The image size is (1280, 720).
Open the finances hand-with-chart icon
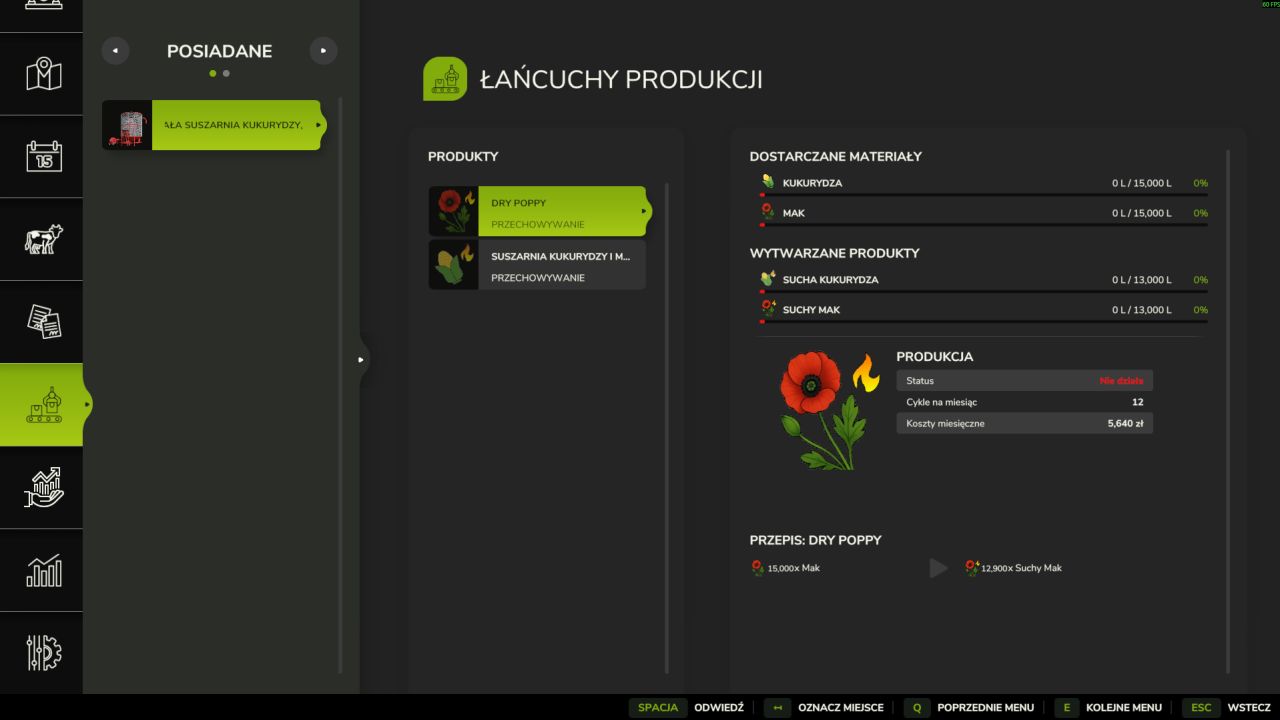tap(42, 487)
